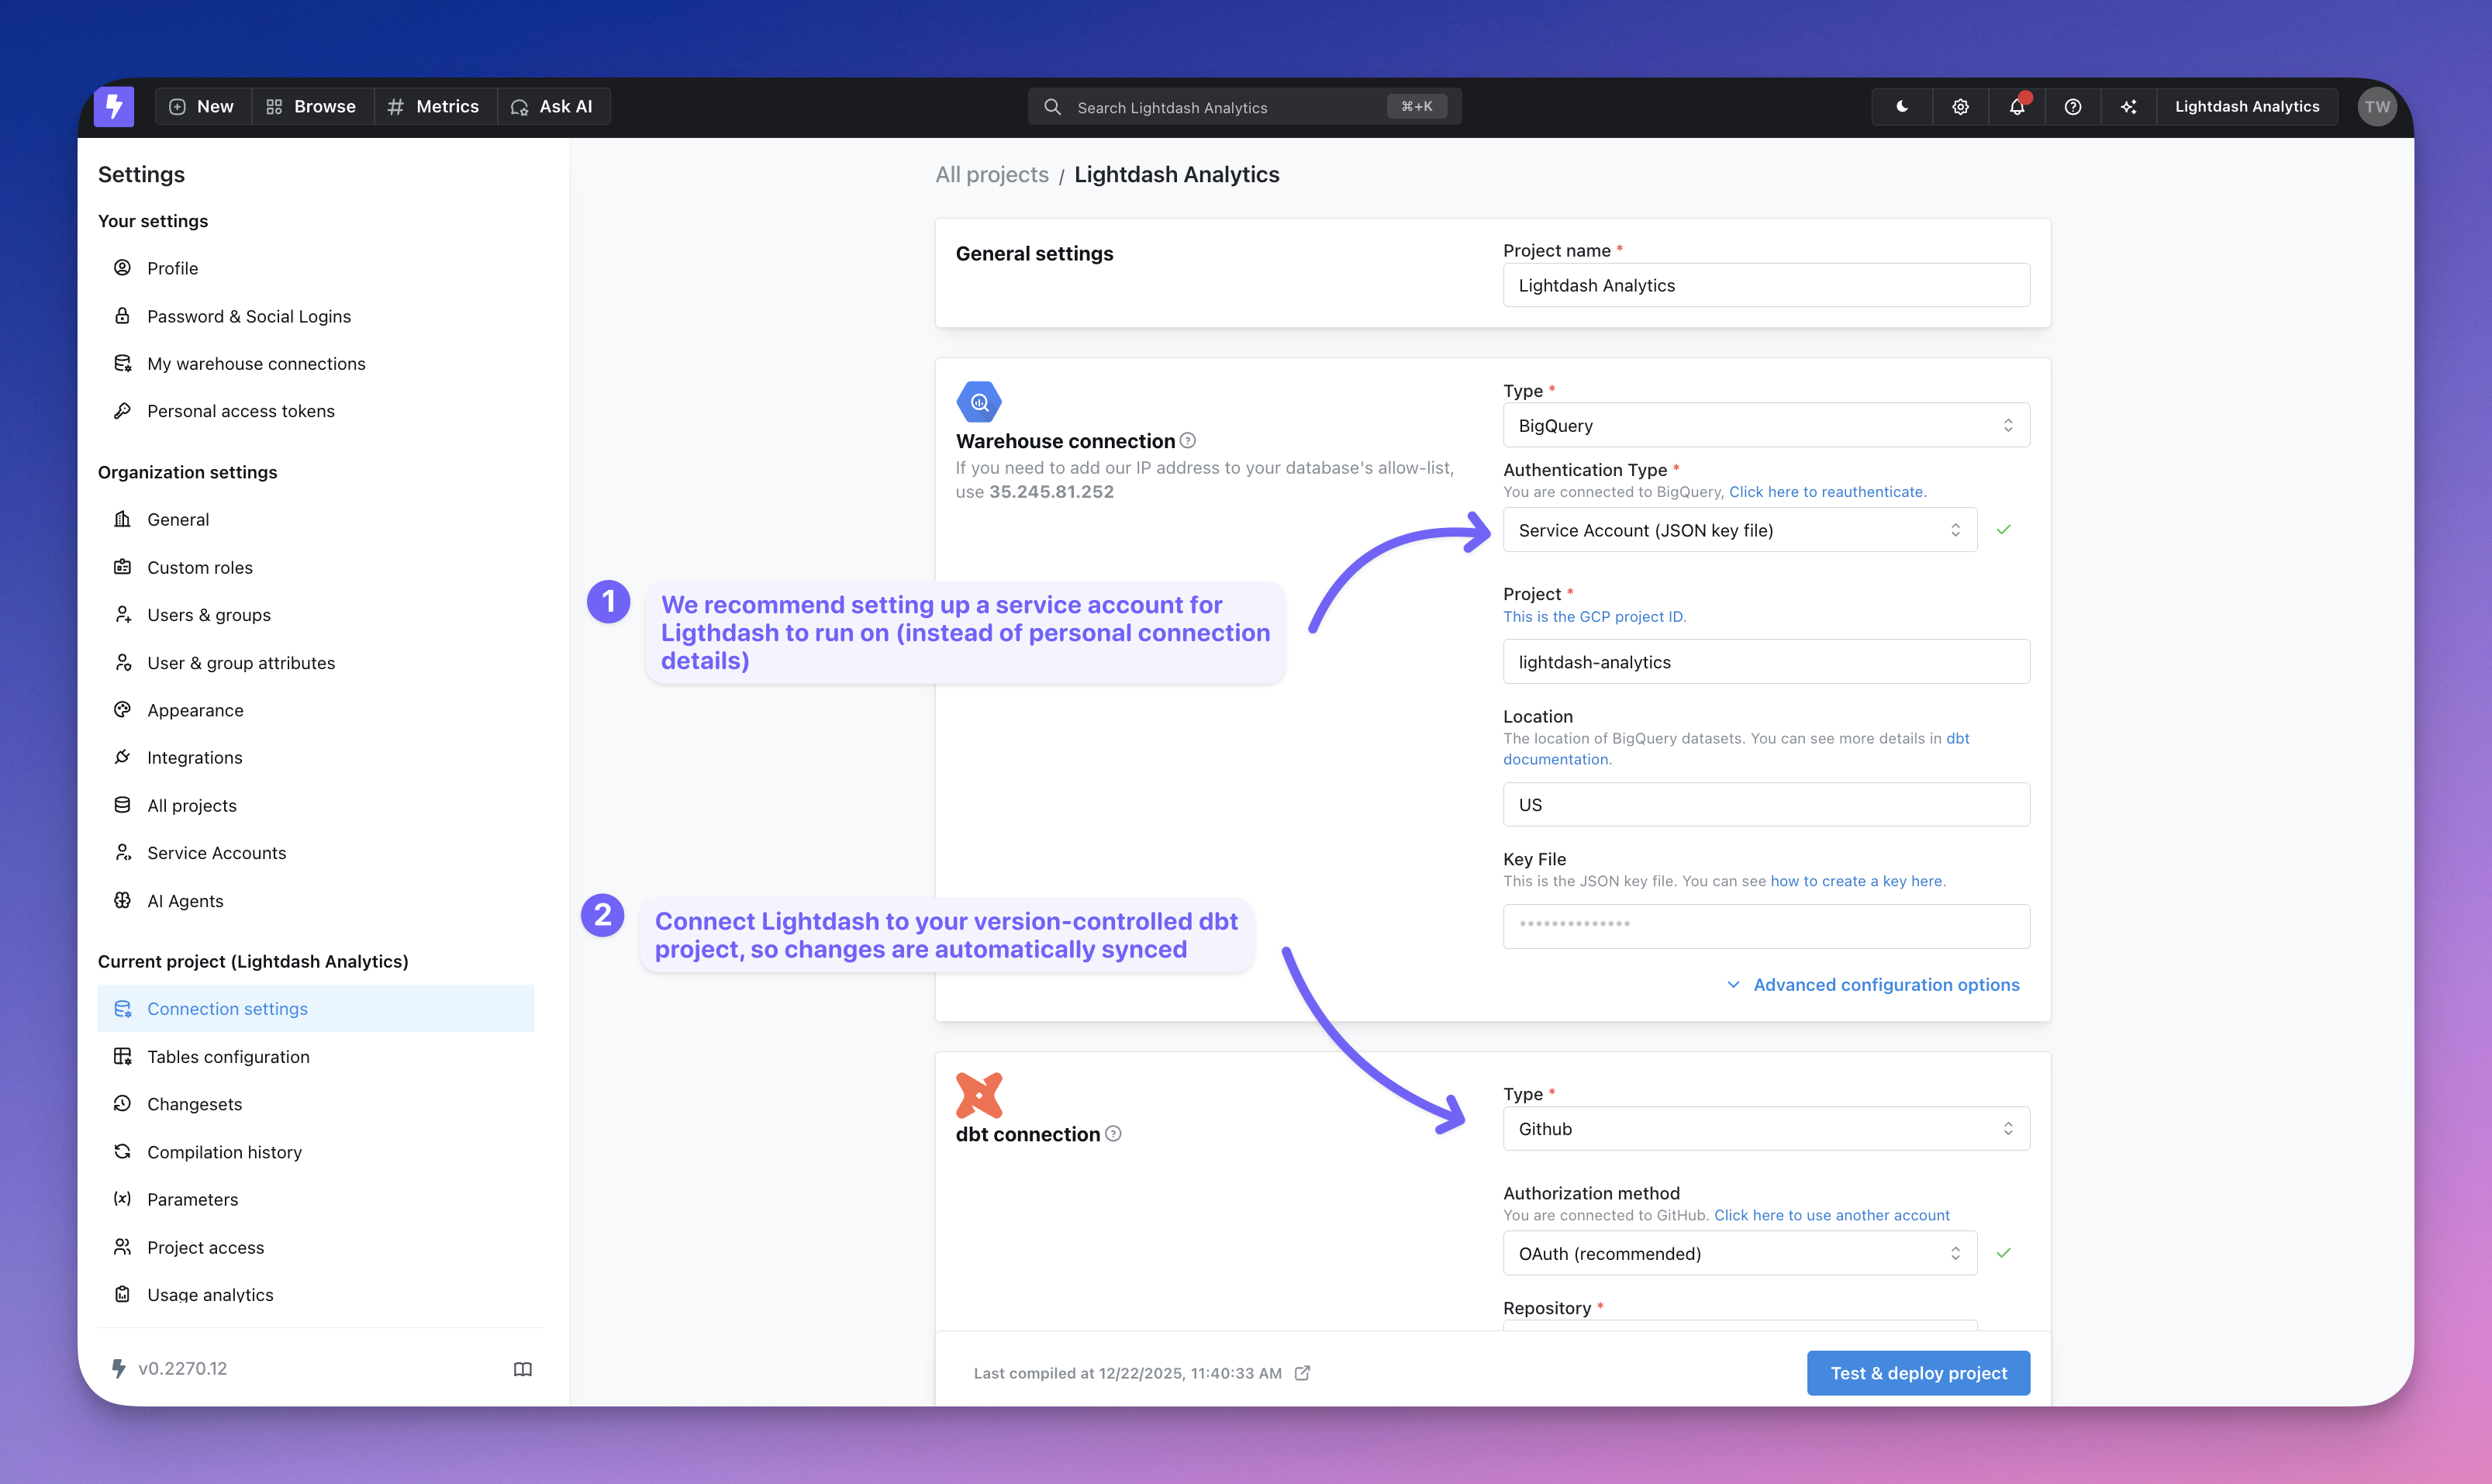Click info icon beside Warehouse connection heading
The image size is (2492, 1484).
point(1188,440)
